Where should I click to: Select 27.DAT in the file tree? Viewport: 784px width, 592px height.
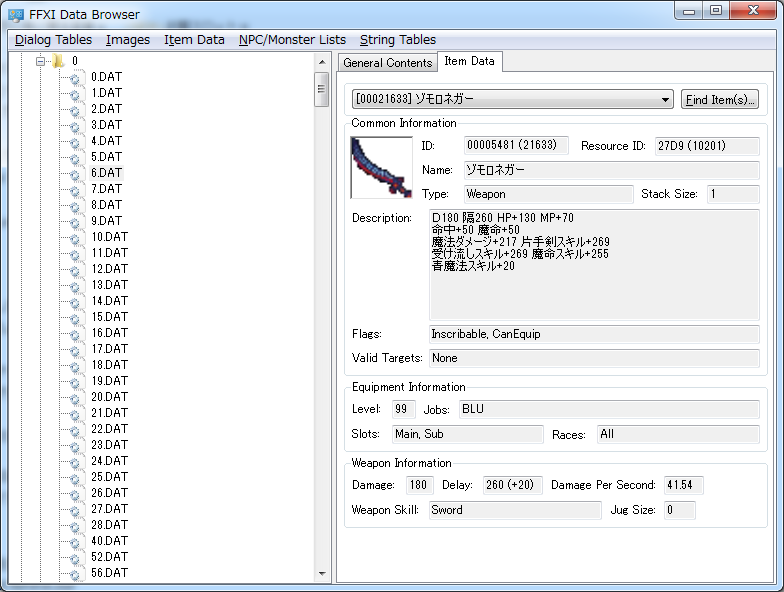pos(109,508)
